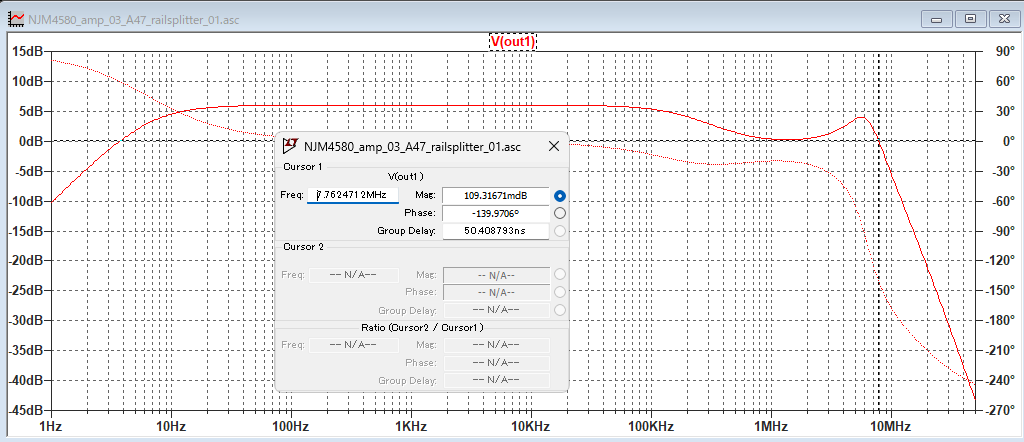Click the Cursor 1 Freq input field
This screenshot has height=442, width=1024.
pos(352,195)
